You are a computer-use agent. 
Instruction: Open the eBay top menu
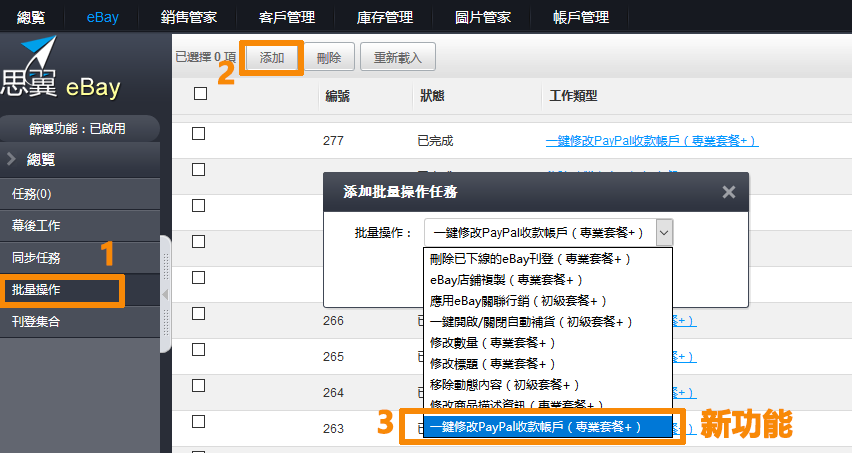pos(102,17)
